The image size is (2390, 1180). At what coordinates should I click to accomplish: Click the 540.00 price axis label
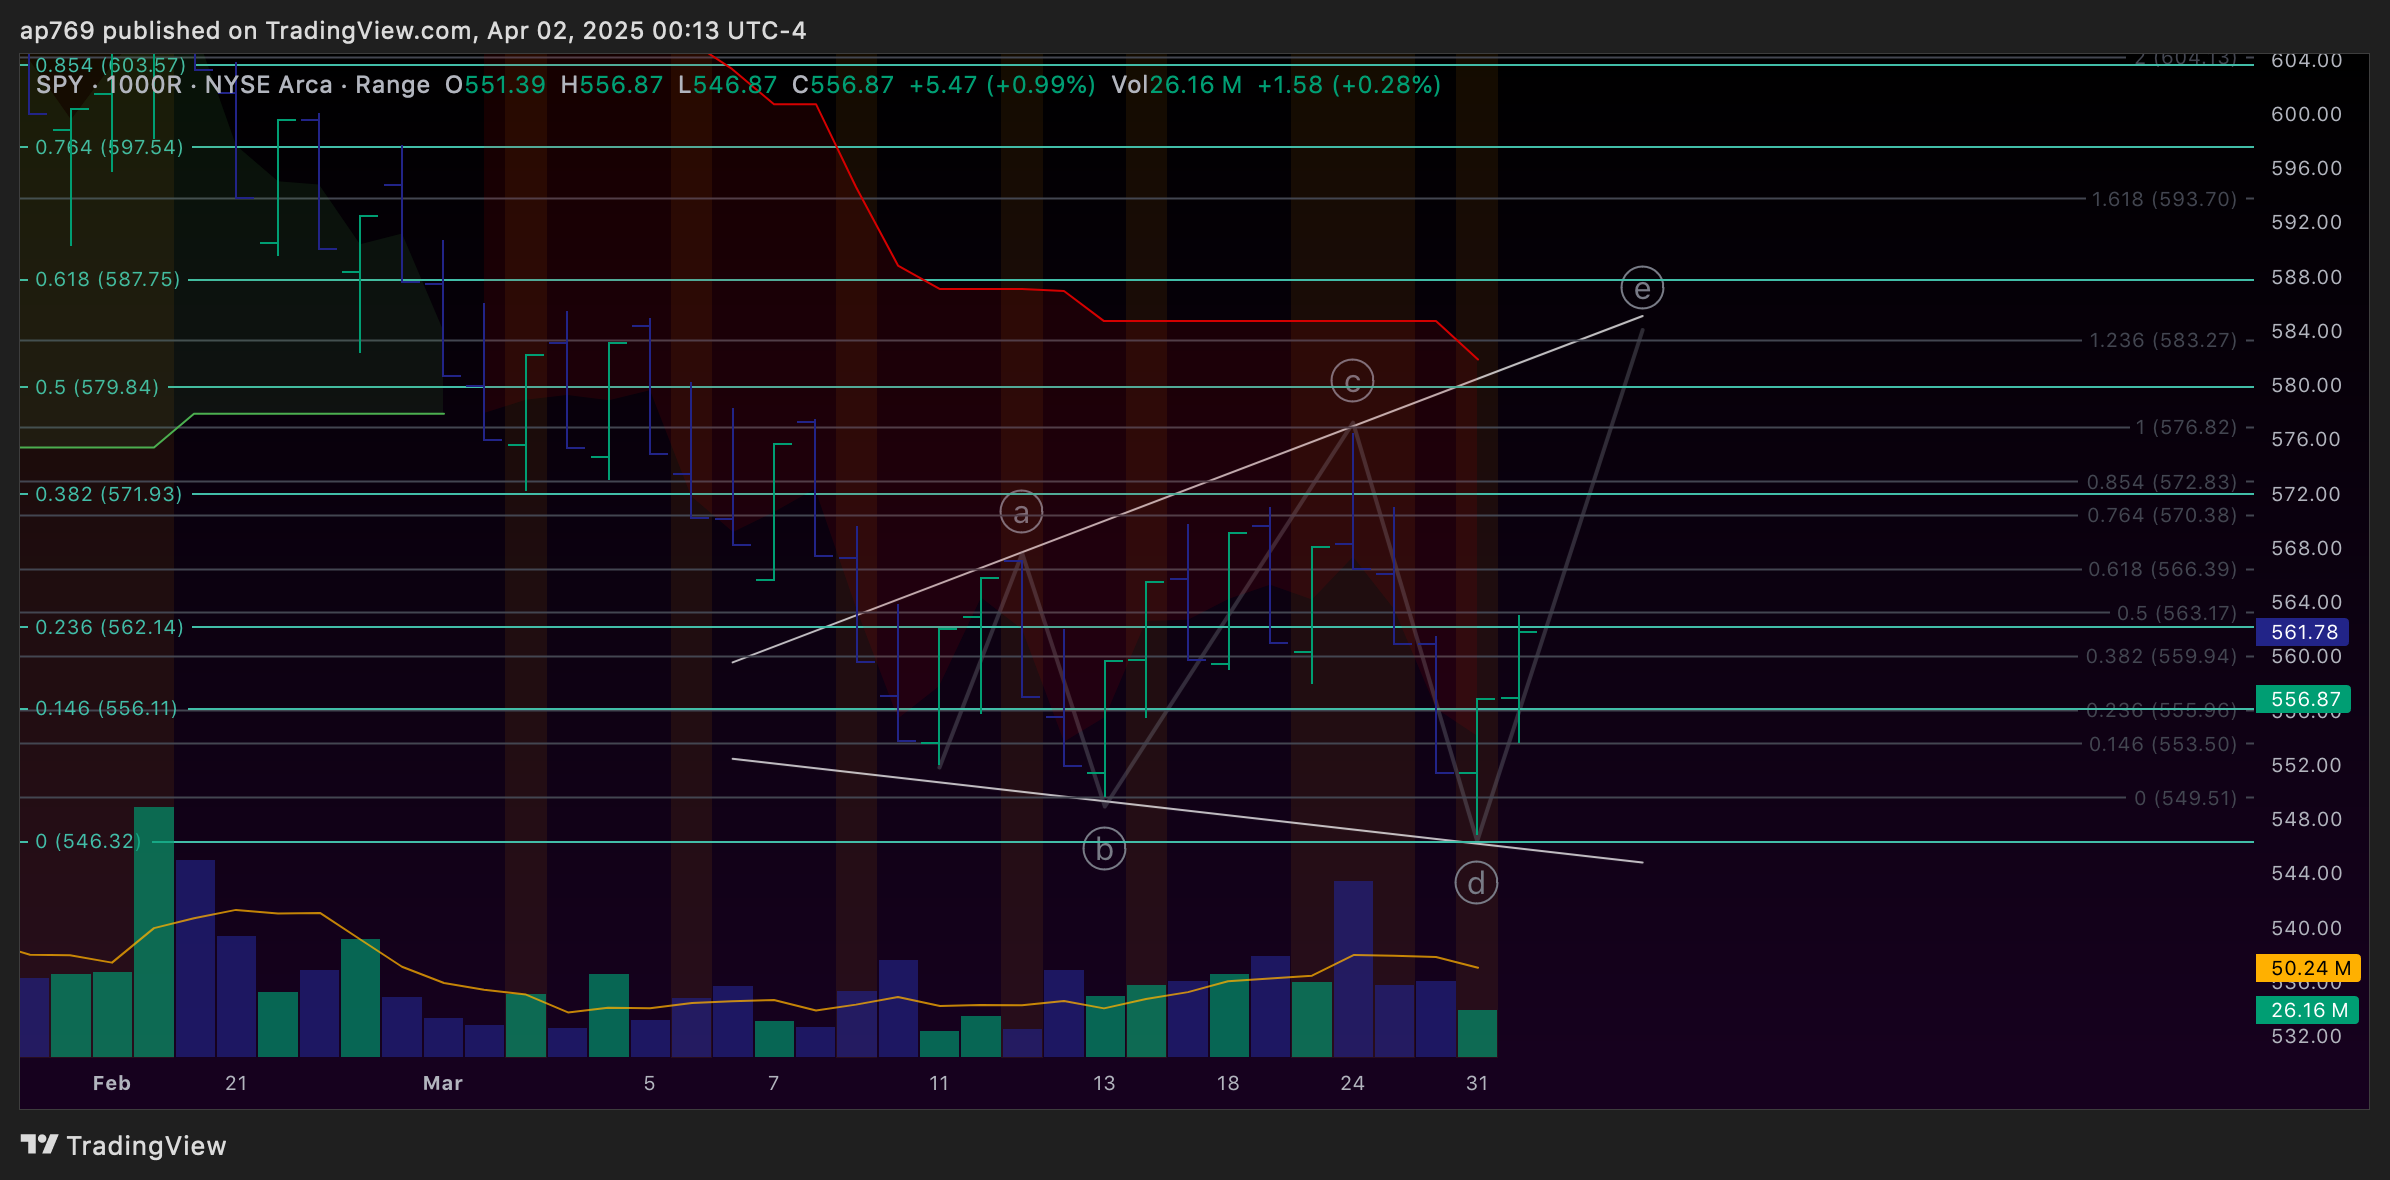pos(2306,928)
